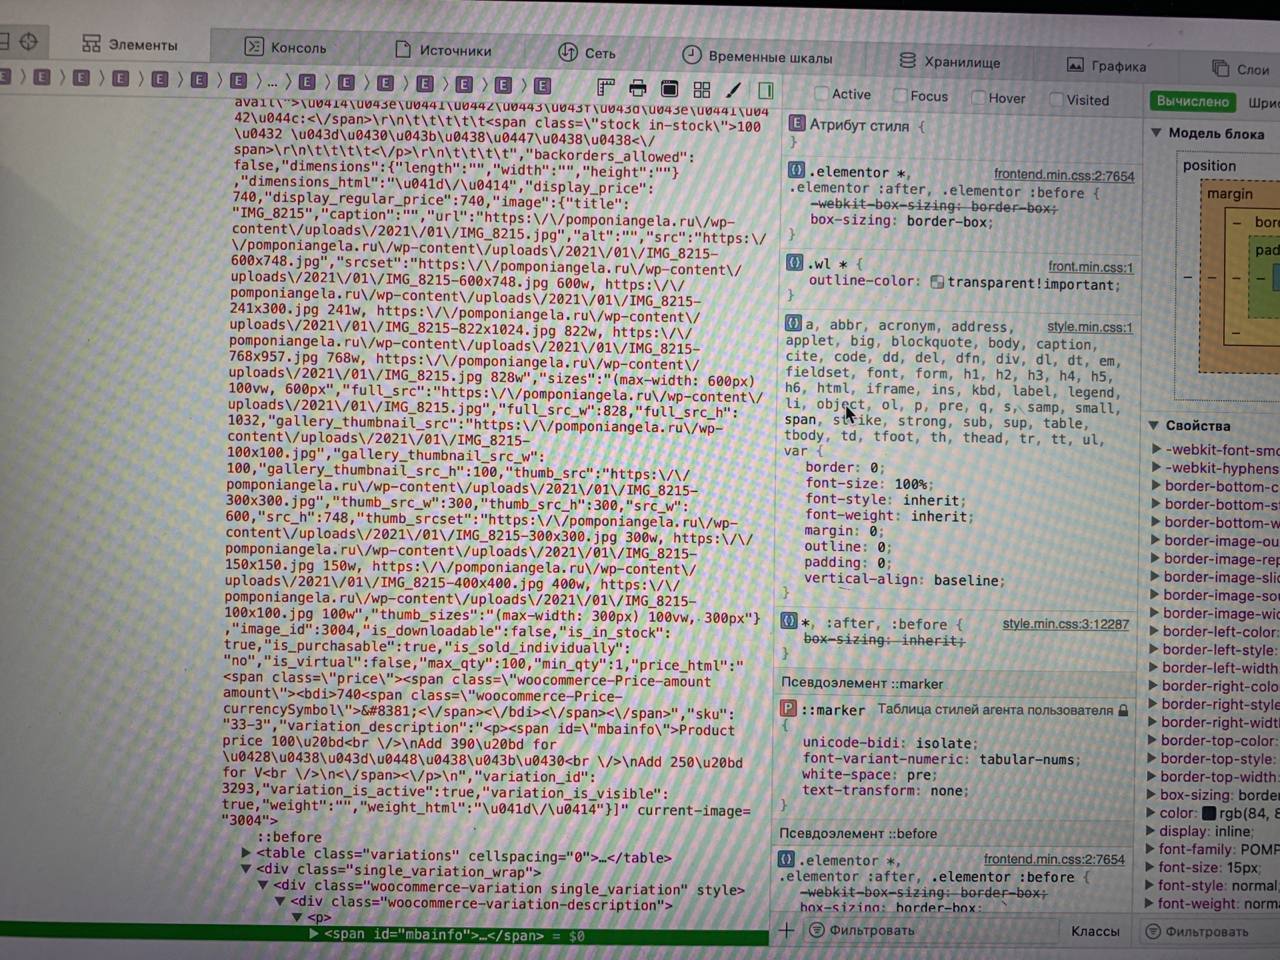
Task: Enable the Visited pseudo-class checkbox
Action: 1056,99
